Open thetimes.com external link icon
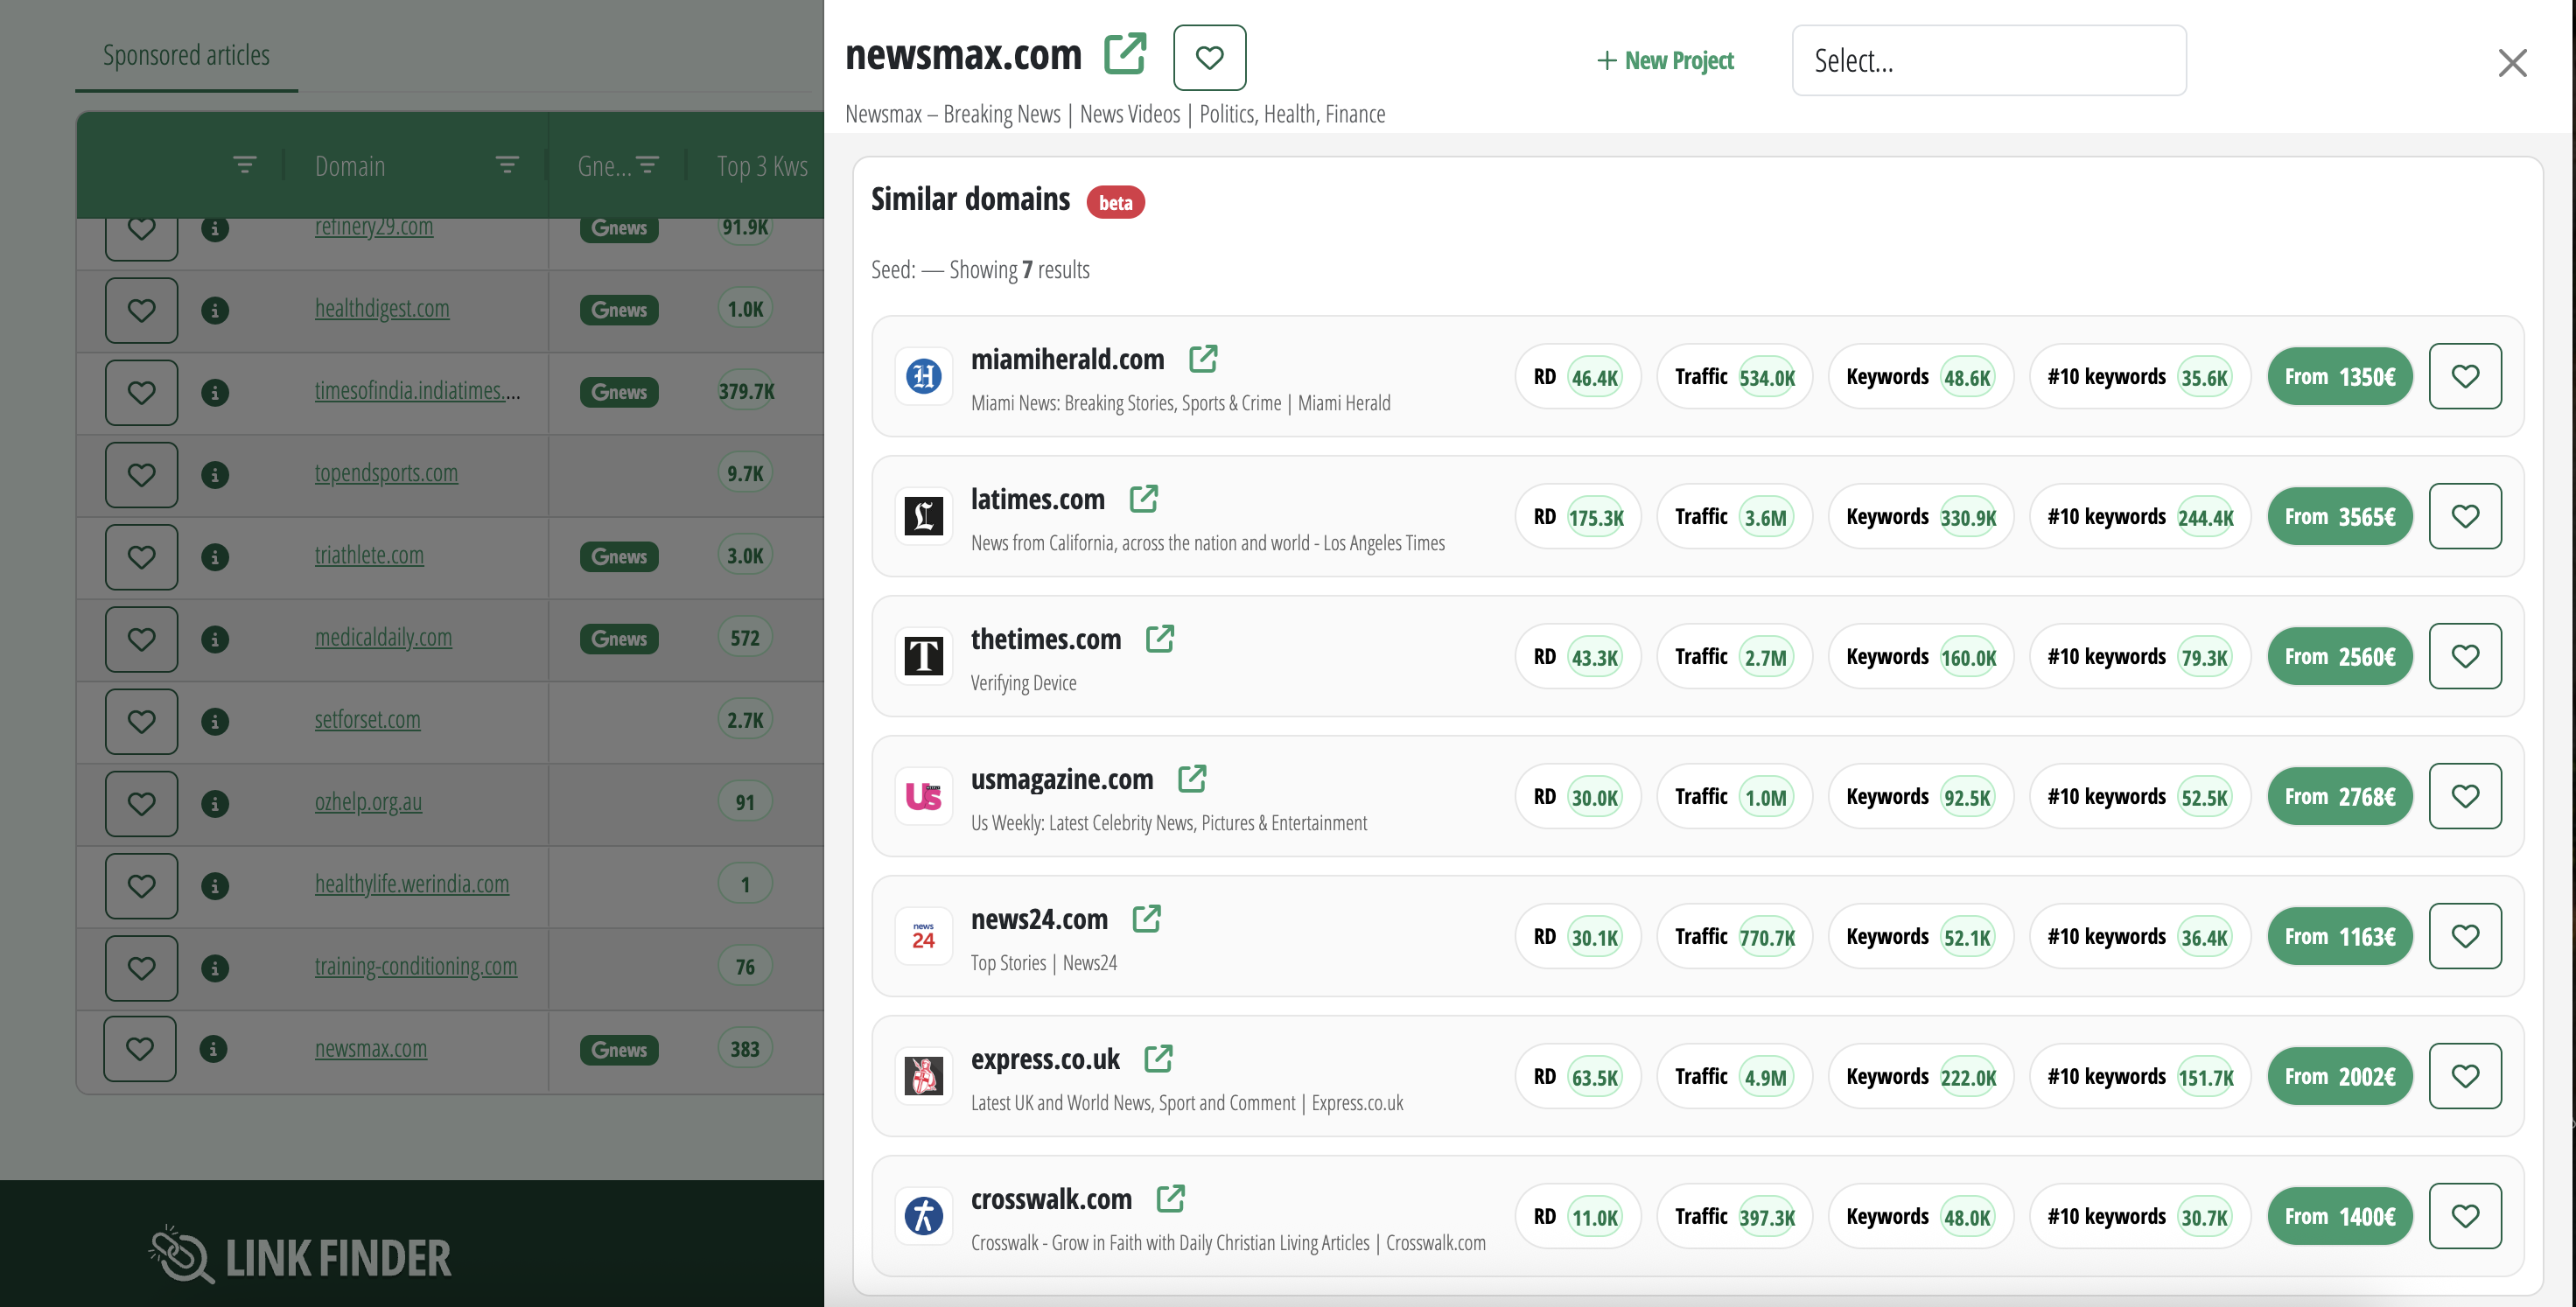The height and width of the screenshot is (1307, 2576). click(x=1159, y=639)
